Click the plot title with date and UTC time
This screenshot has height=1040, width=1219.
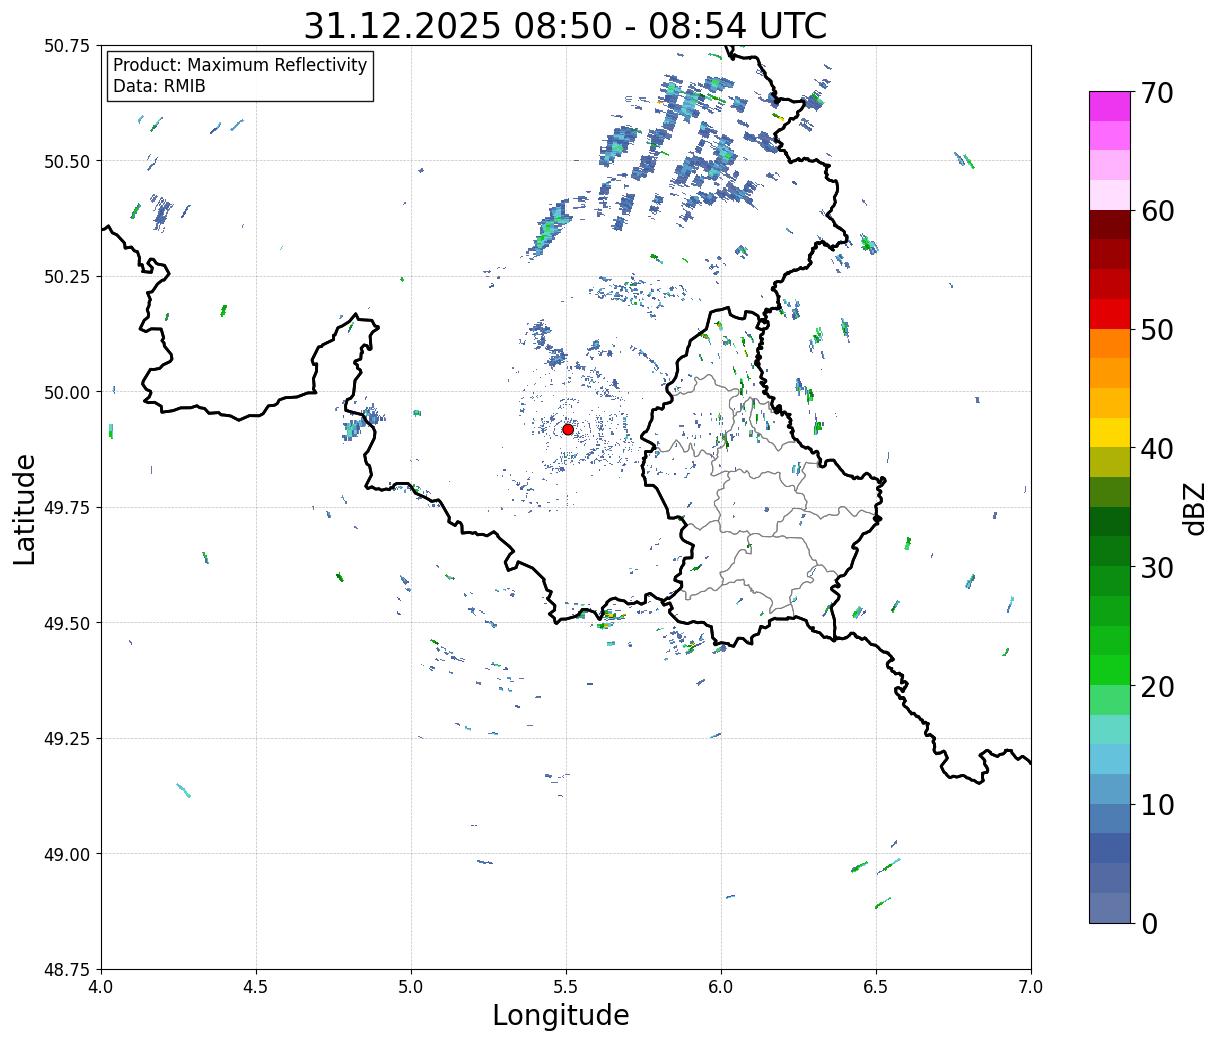click(565, 25)
